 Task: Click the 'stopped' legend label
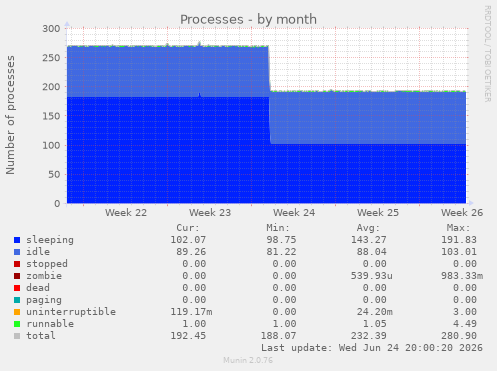[47, 264]
